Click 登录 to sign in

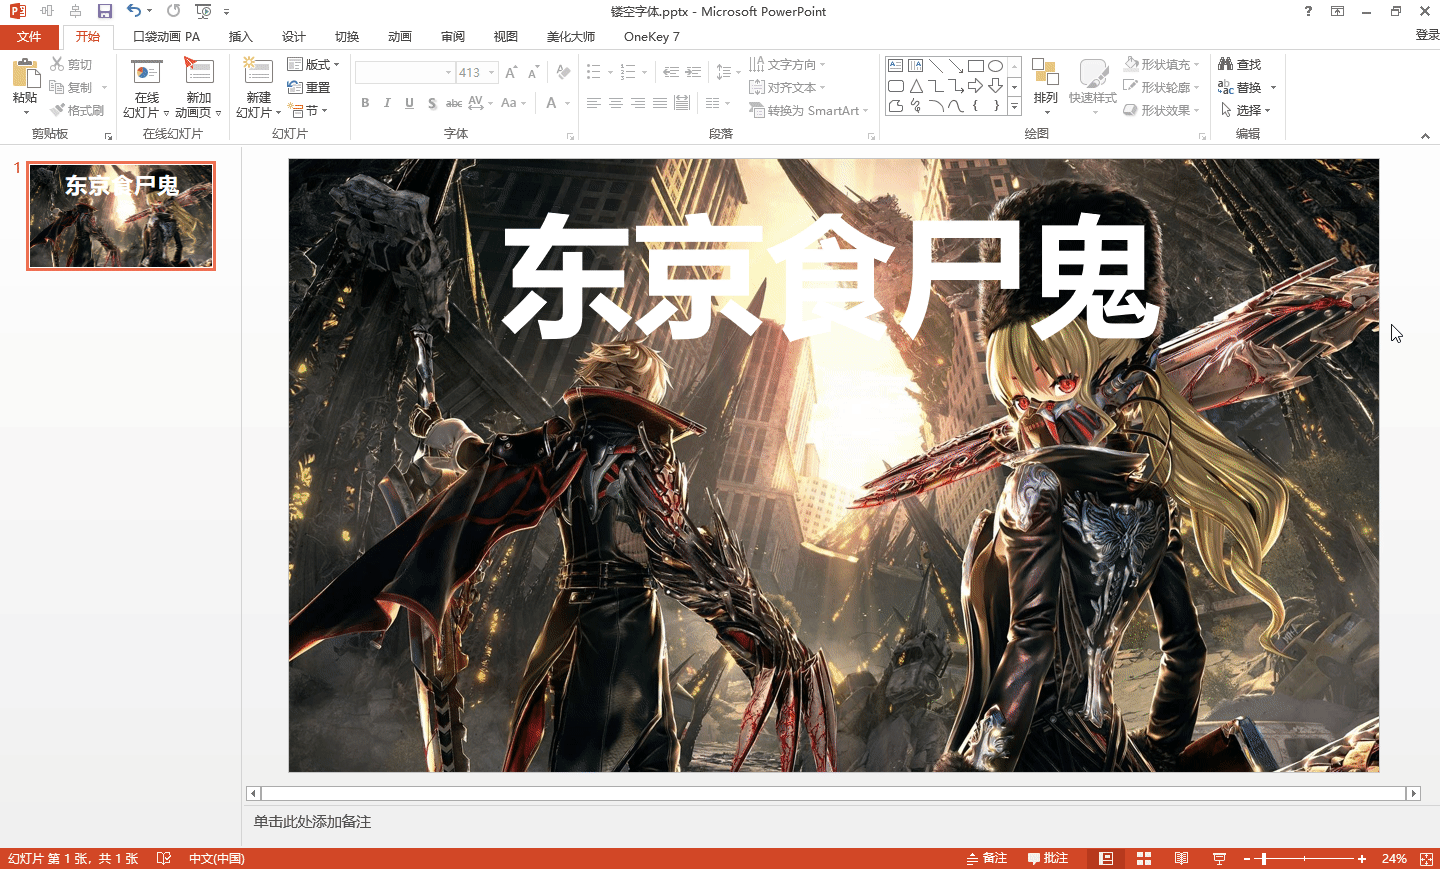(1427, 35)
